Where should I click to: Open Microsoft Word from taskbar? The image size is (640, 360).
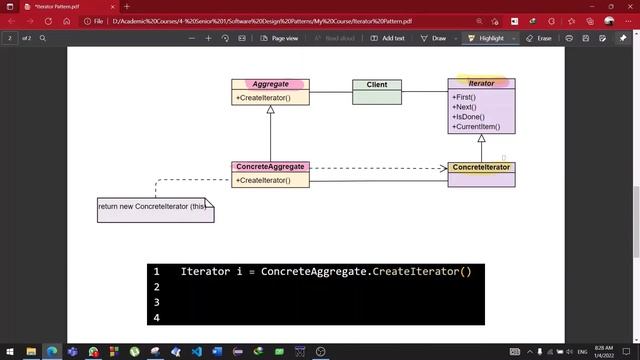point(217,351)
